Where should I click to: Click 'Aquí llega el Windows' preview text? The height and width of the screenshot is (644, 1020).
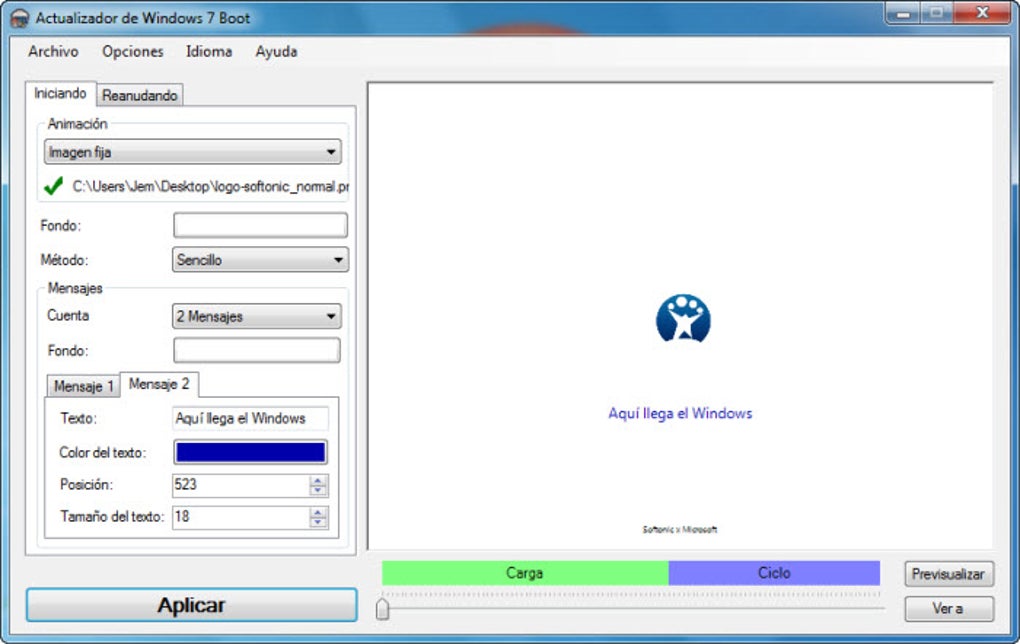pos(680,413)
